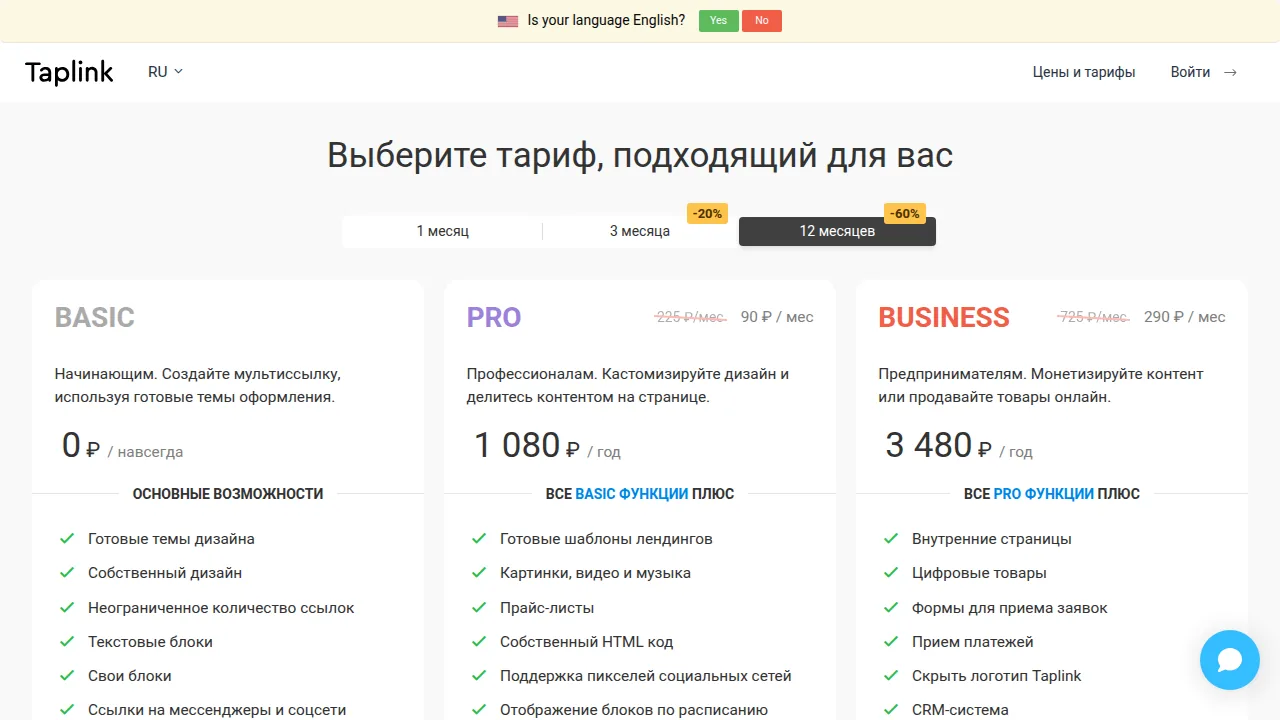1280x720 pixels.
Task: Click the -60% discount badge
Action: (x=905, y=214)
